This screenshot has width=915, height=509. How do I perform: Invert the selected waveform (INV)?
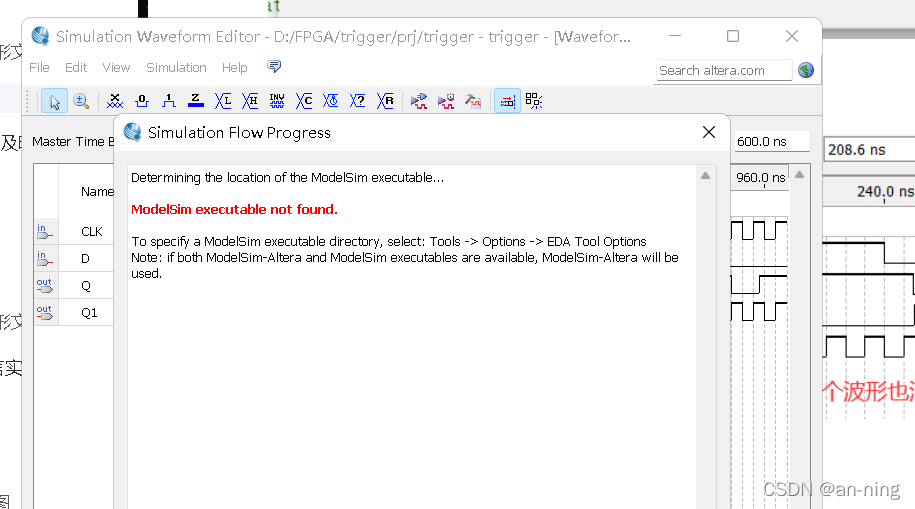click(277, 101)
